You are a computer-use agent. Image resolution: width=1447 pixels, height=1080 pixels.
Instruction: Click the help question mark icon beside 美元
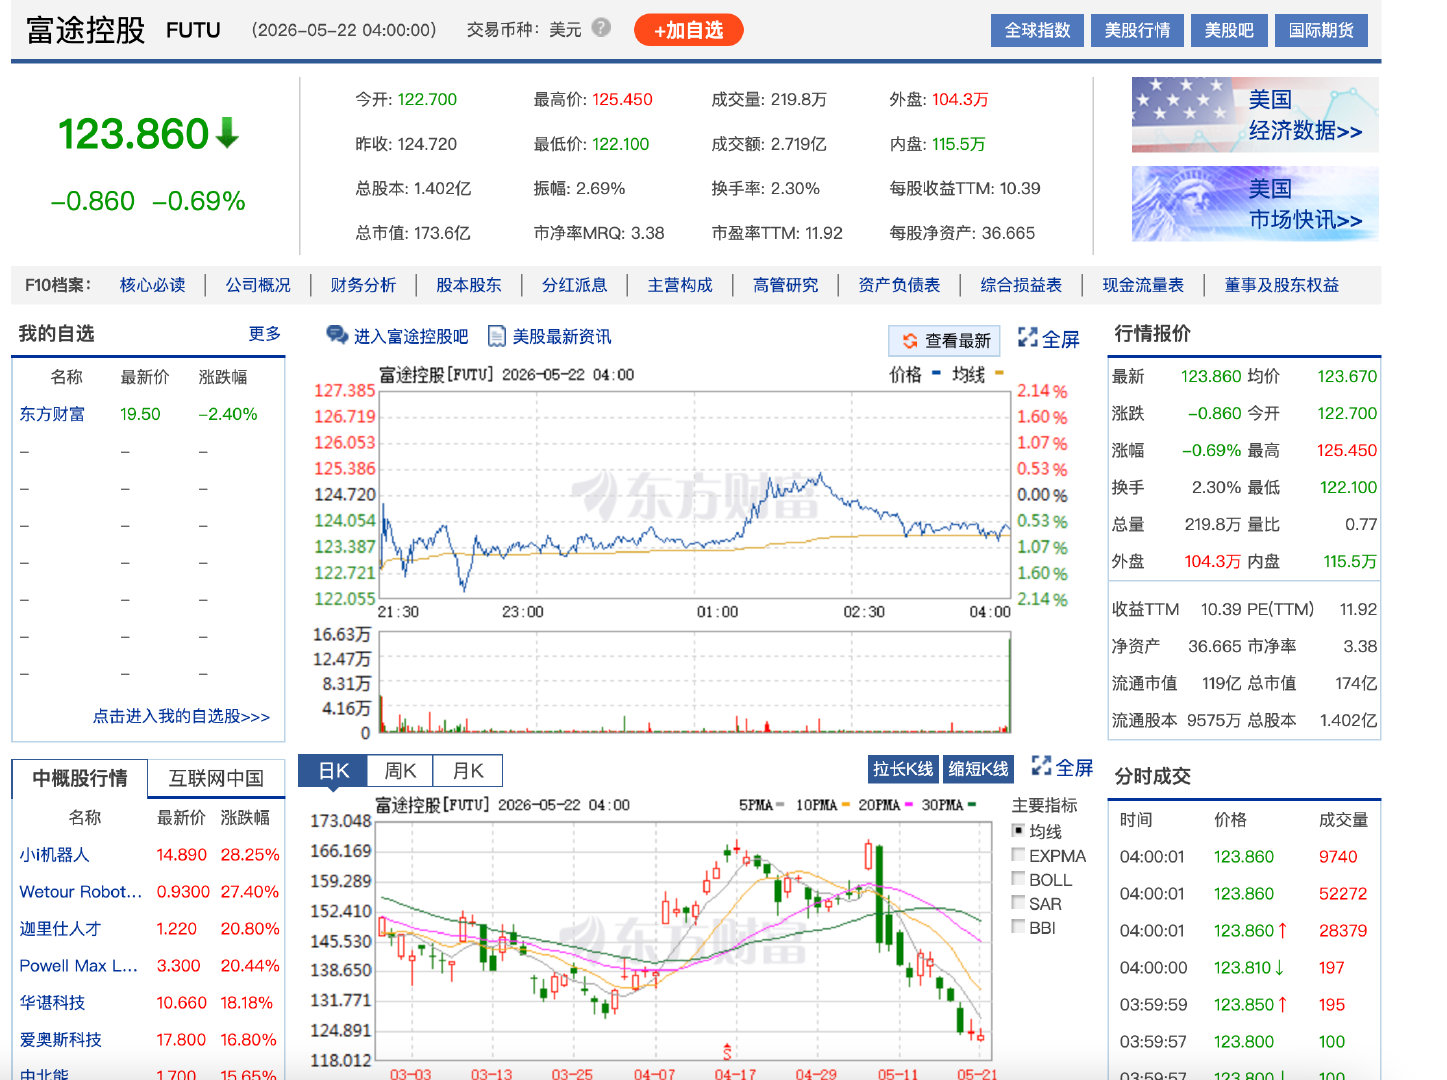tap(601, 28)
